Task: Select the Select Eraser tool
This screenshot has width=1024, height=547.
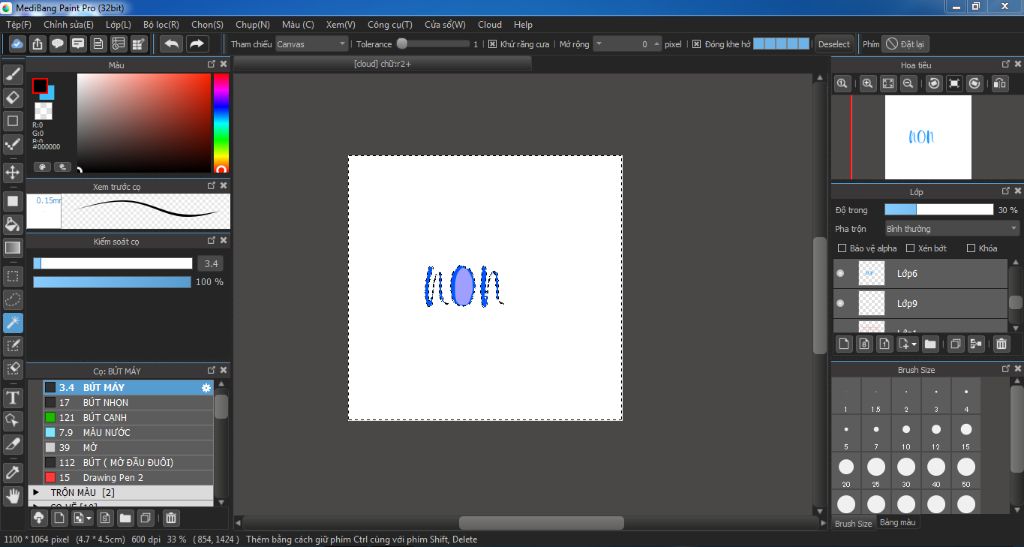Action: pyautogui.click(x=12, y=369)
